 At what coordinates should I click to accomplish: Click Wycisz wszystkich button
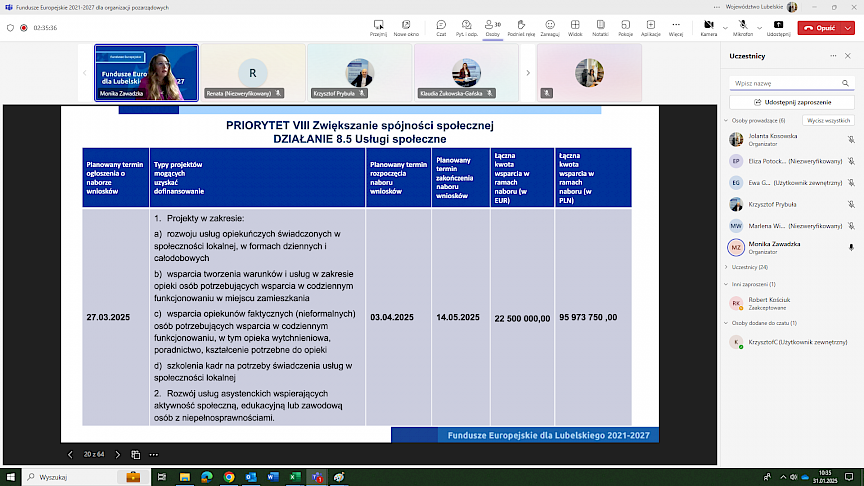[x=828, y=120]
